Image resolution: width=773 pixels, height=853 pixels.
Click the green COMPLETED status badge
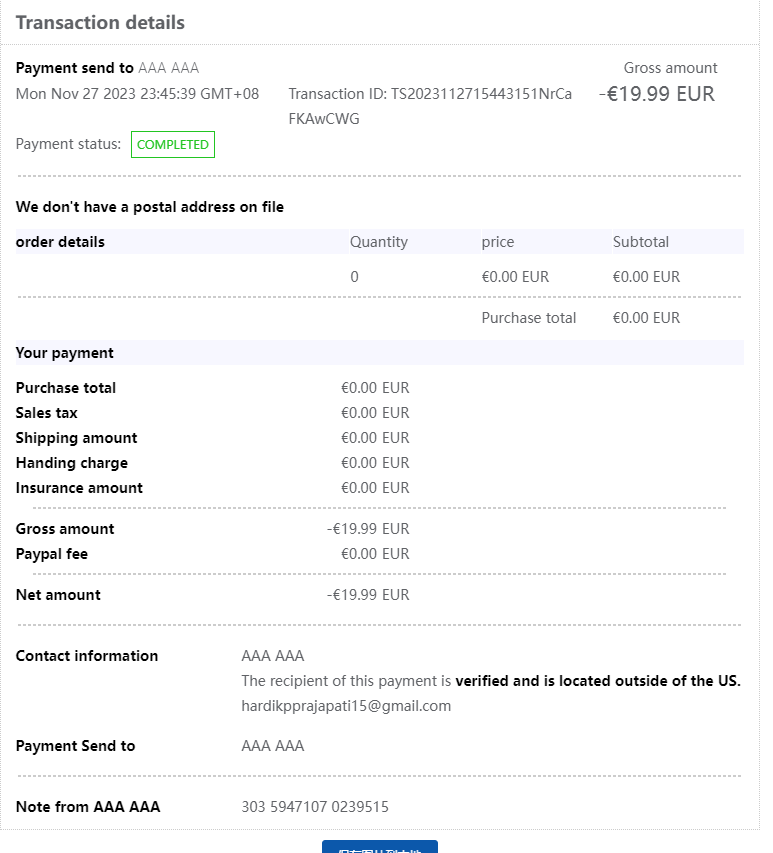tap(173, 145)
